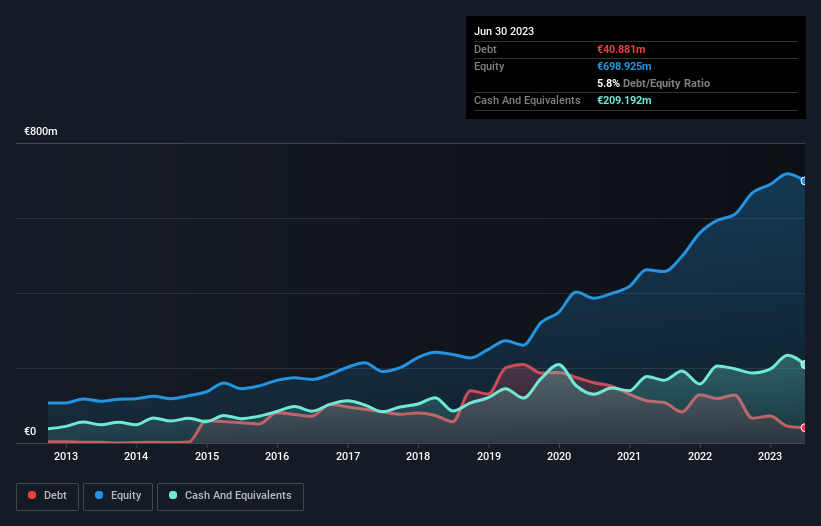Click the €800m y-axis label
This screenshot has width=821, height=526.
tap(41, 131)
